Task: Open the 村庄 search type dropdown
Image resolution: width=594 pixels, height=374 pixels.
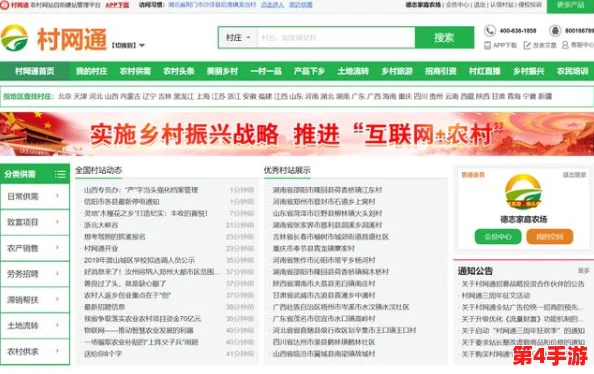Action: [x=238, y=38]
